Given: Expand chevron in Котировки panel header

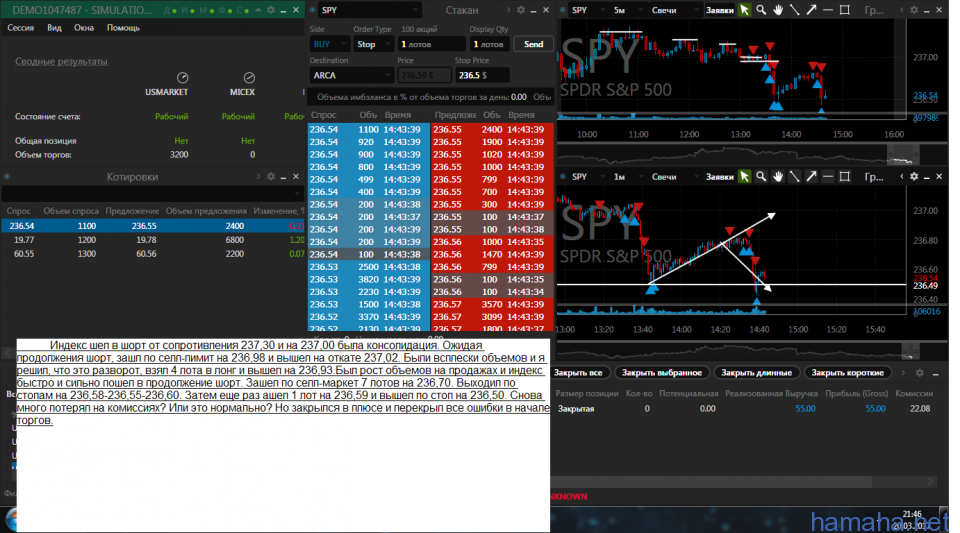Looking at the screenshot, I should [x=258, y=176].
